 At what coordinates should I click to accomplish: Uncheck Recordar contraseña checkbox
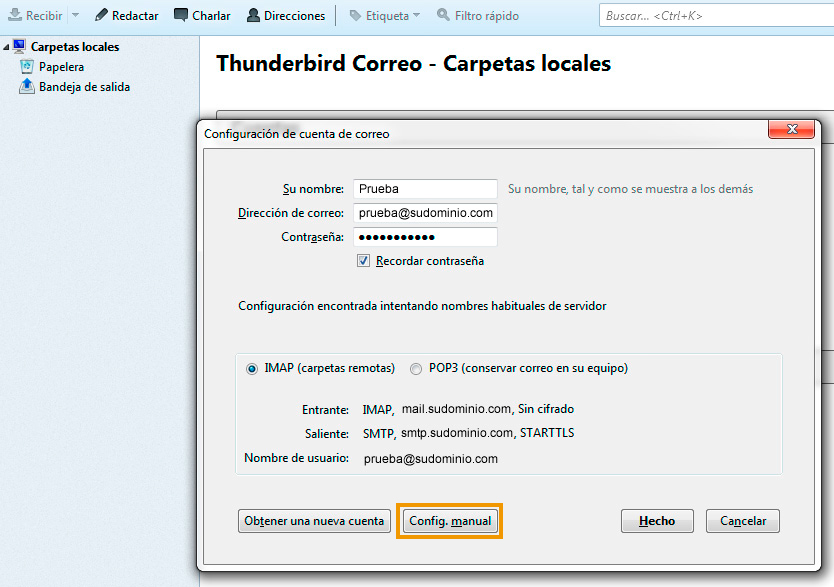tap(363, 261)
